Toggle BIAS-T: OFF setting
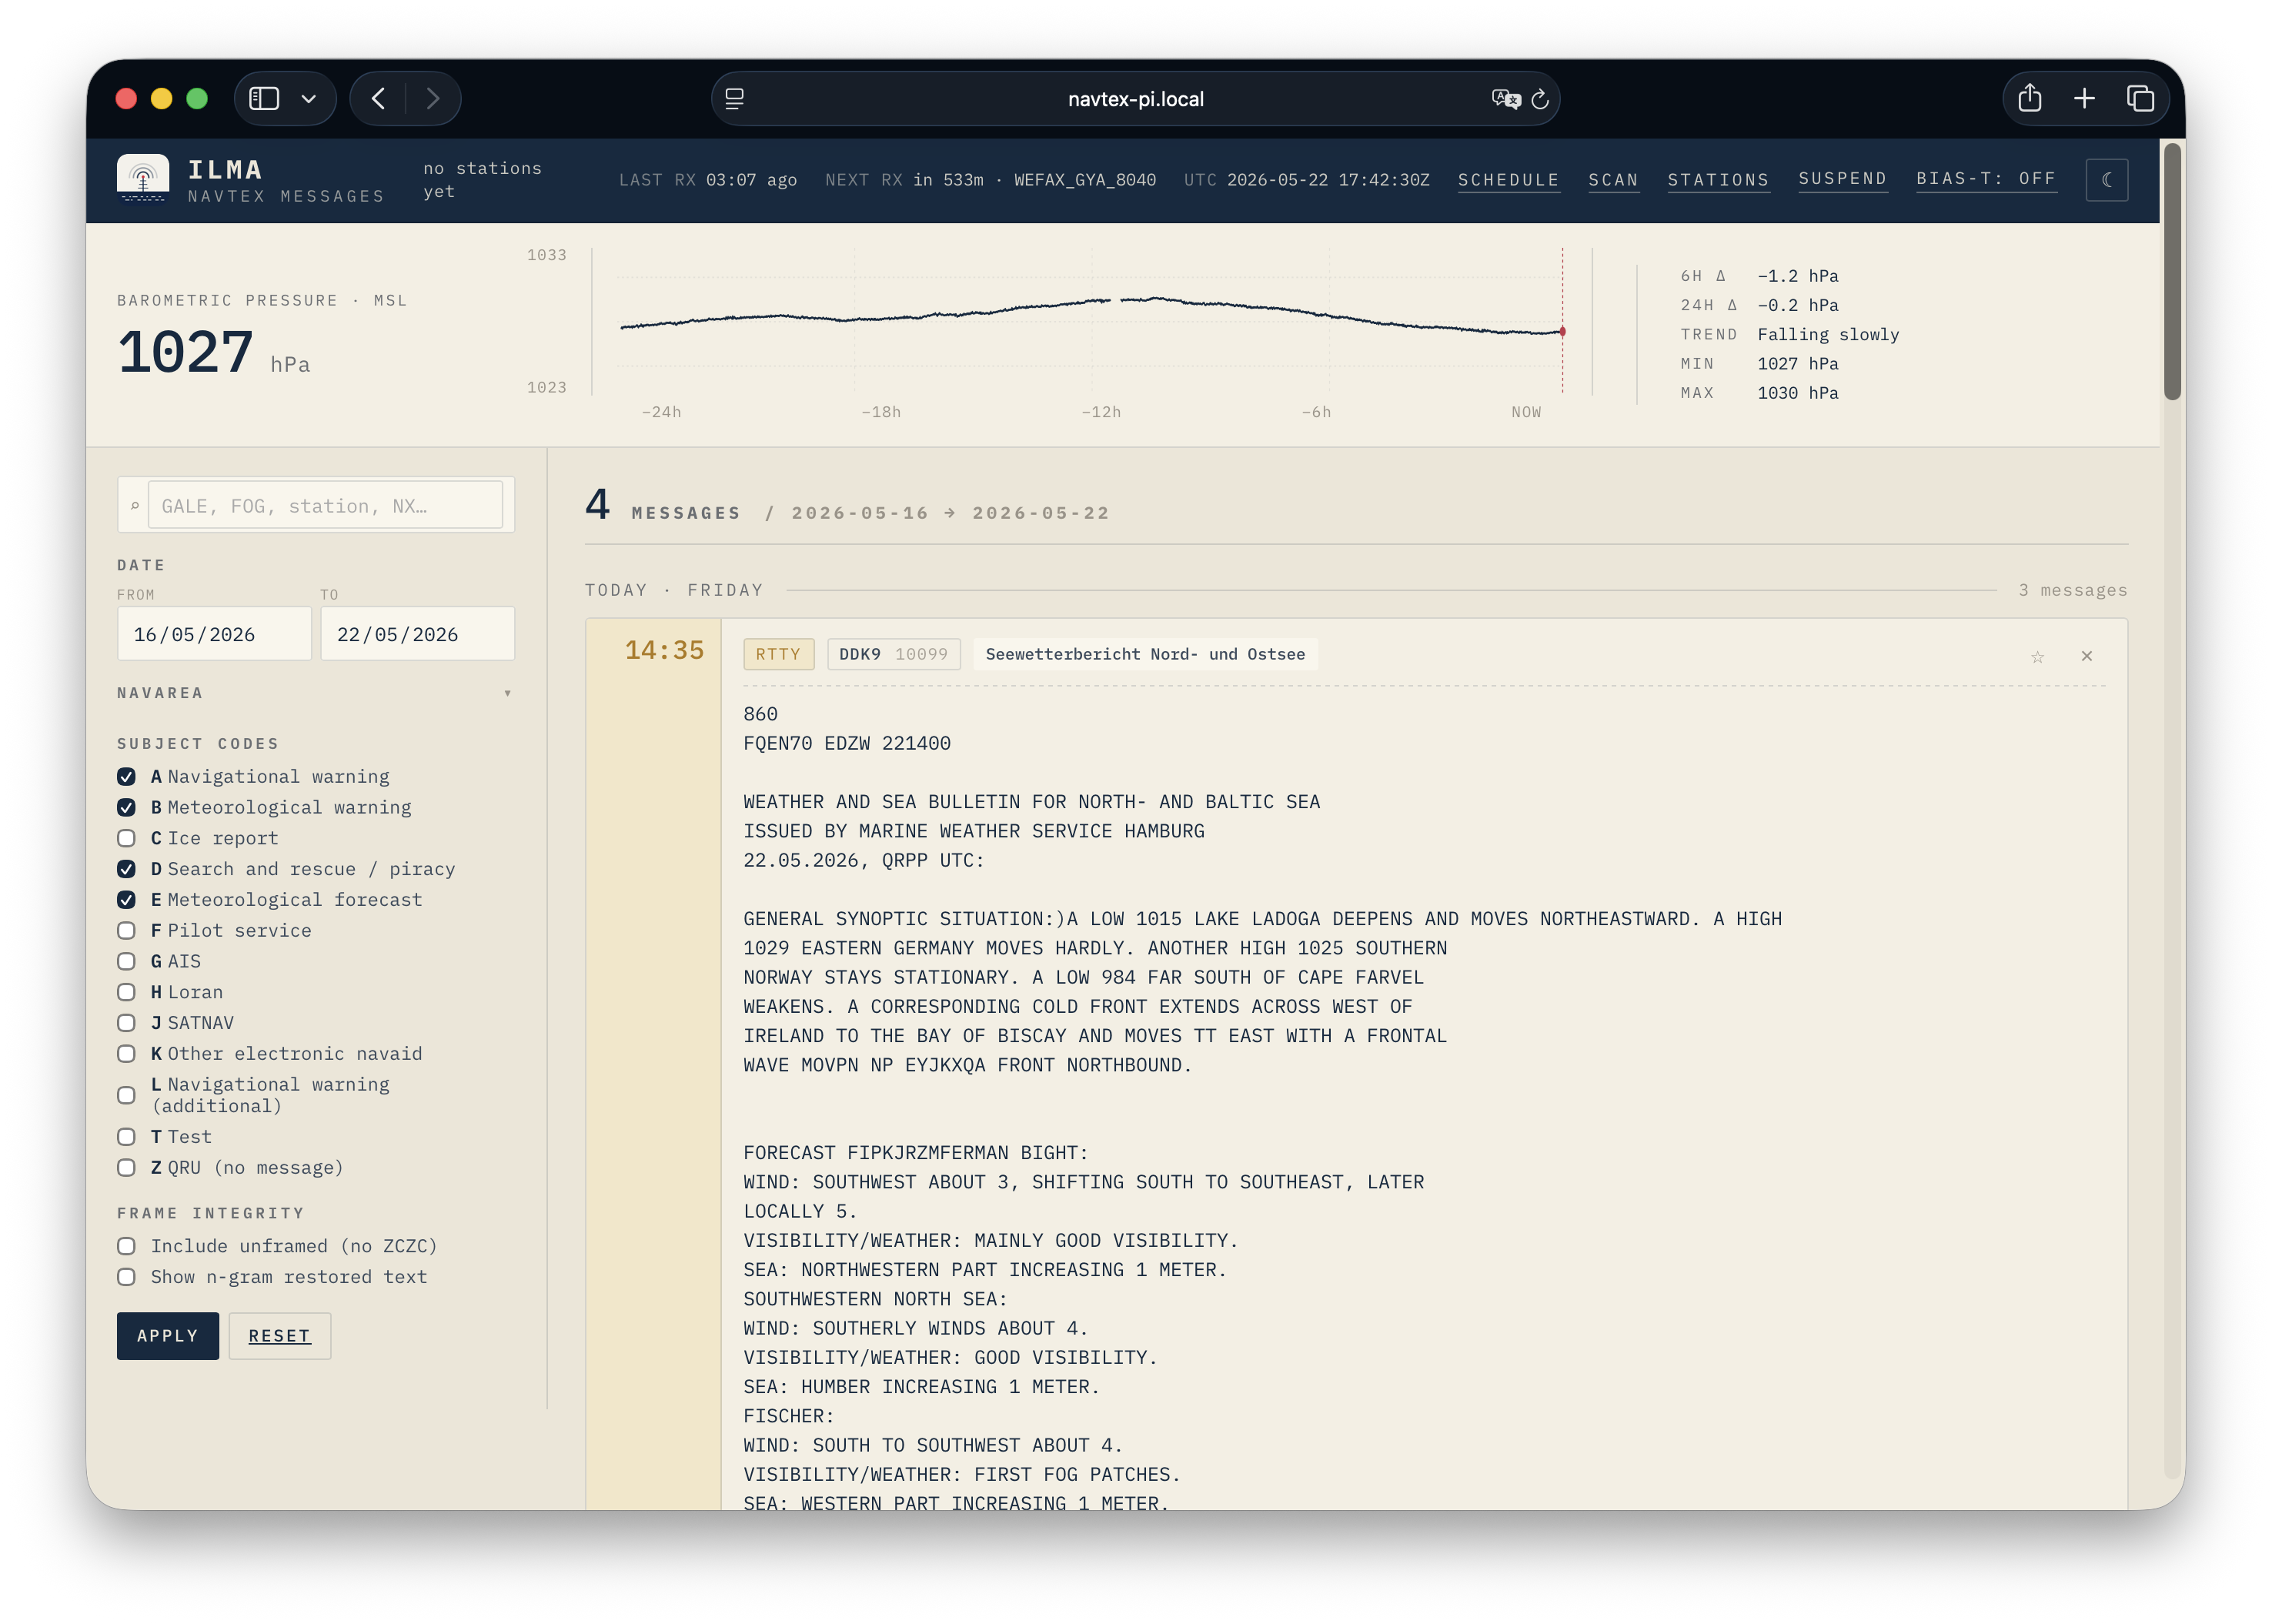The image size is (2272, 1624). point(1986,179)
